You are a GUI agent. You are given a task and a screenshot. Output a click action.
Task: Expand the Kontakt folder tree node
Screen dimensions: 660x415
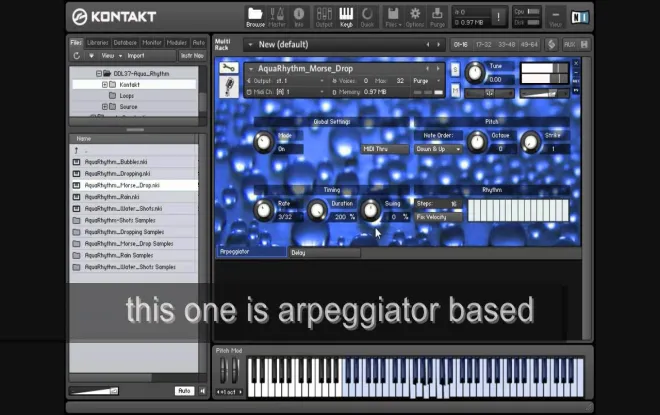(105, 85)
